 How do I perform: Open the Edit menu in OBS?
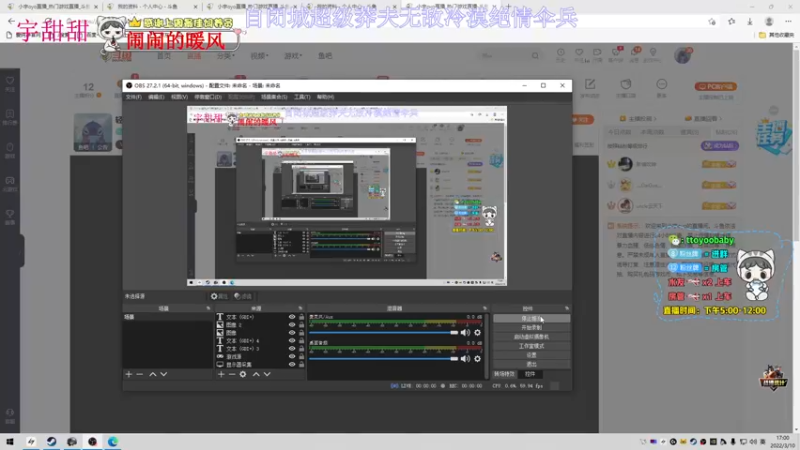[x=156, y=97]
